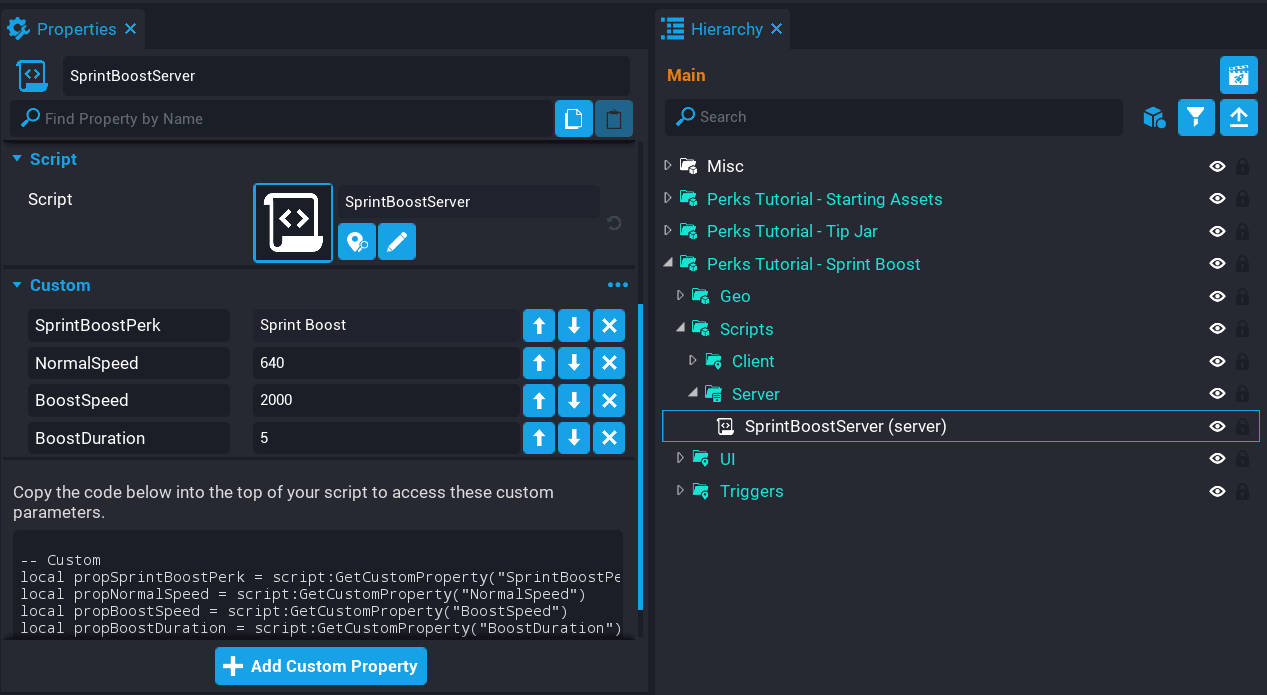Move the NormalSpeed property up
The height and width of the screenshot is (695, 1267).
pos(539,363)
